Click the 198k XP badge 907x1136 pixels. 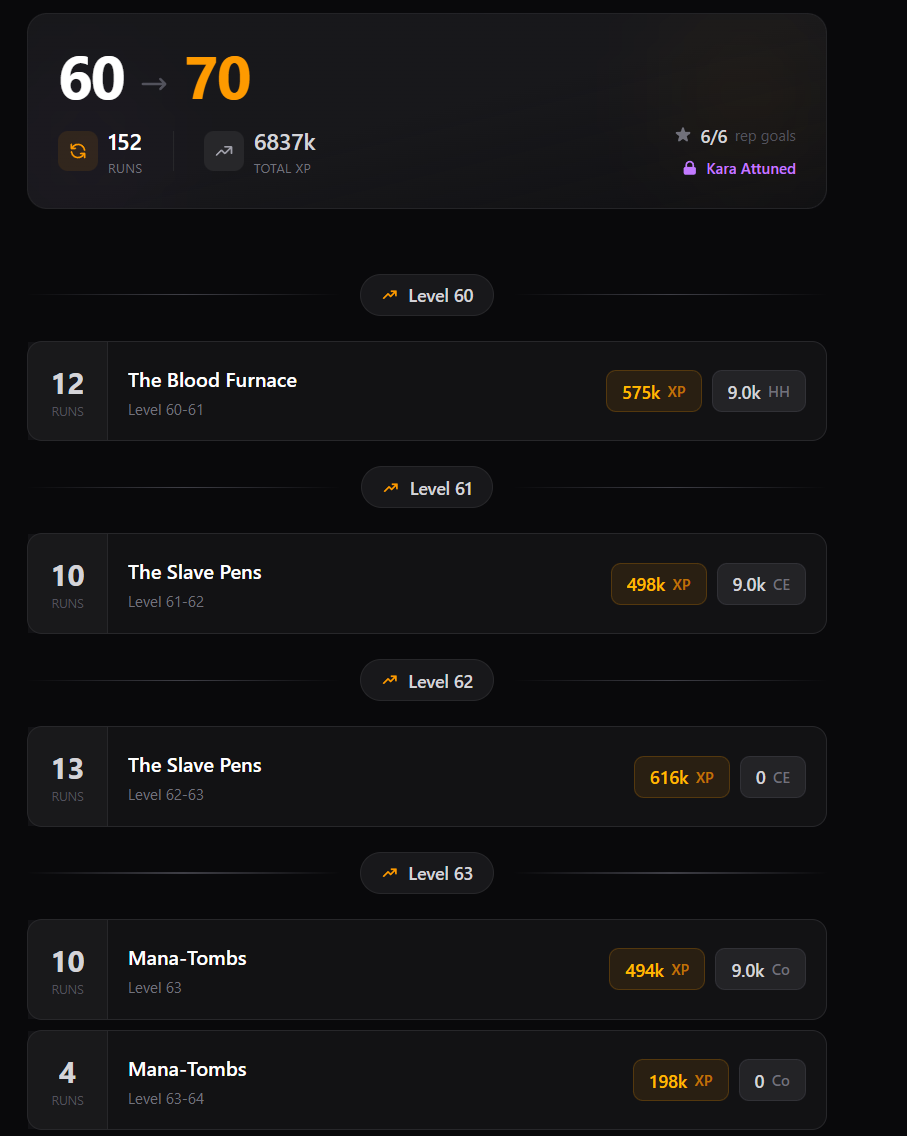coord(680,1081)
